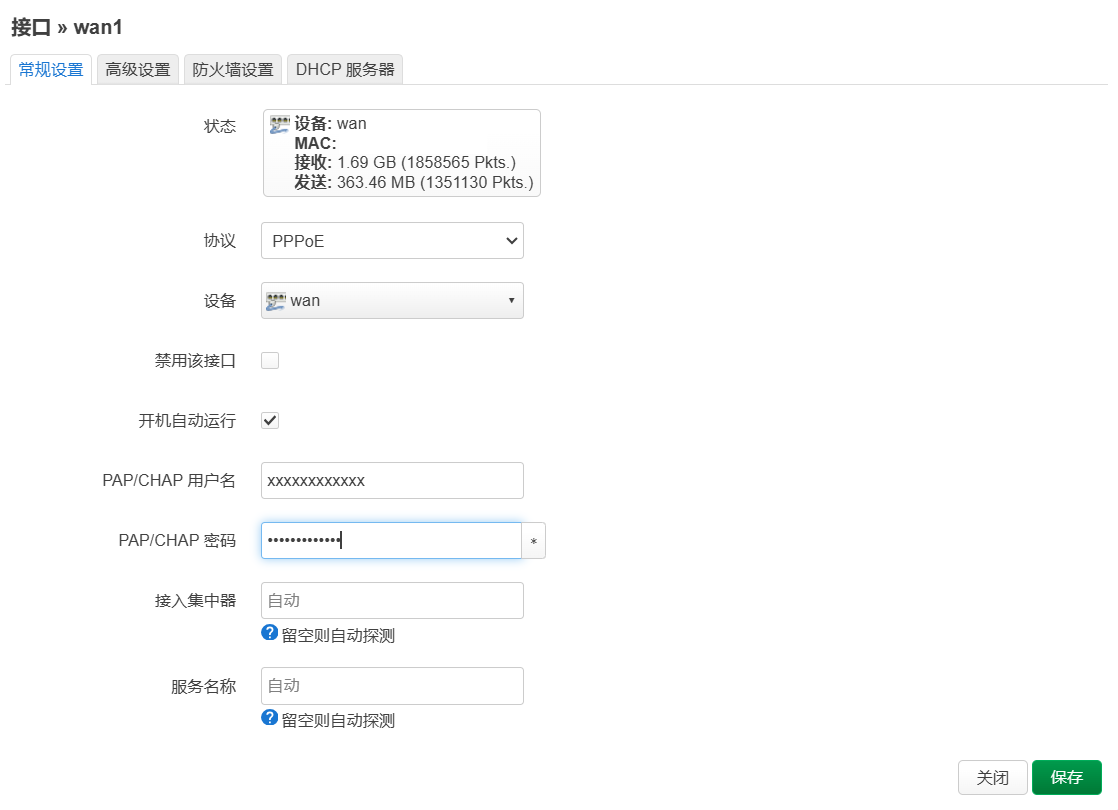The image size is (1118, 810).
Task: Switch to the 常规设置 tab
Action: [51, 70]
